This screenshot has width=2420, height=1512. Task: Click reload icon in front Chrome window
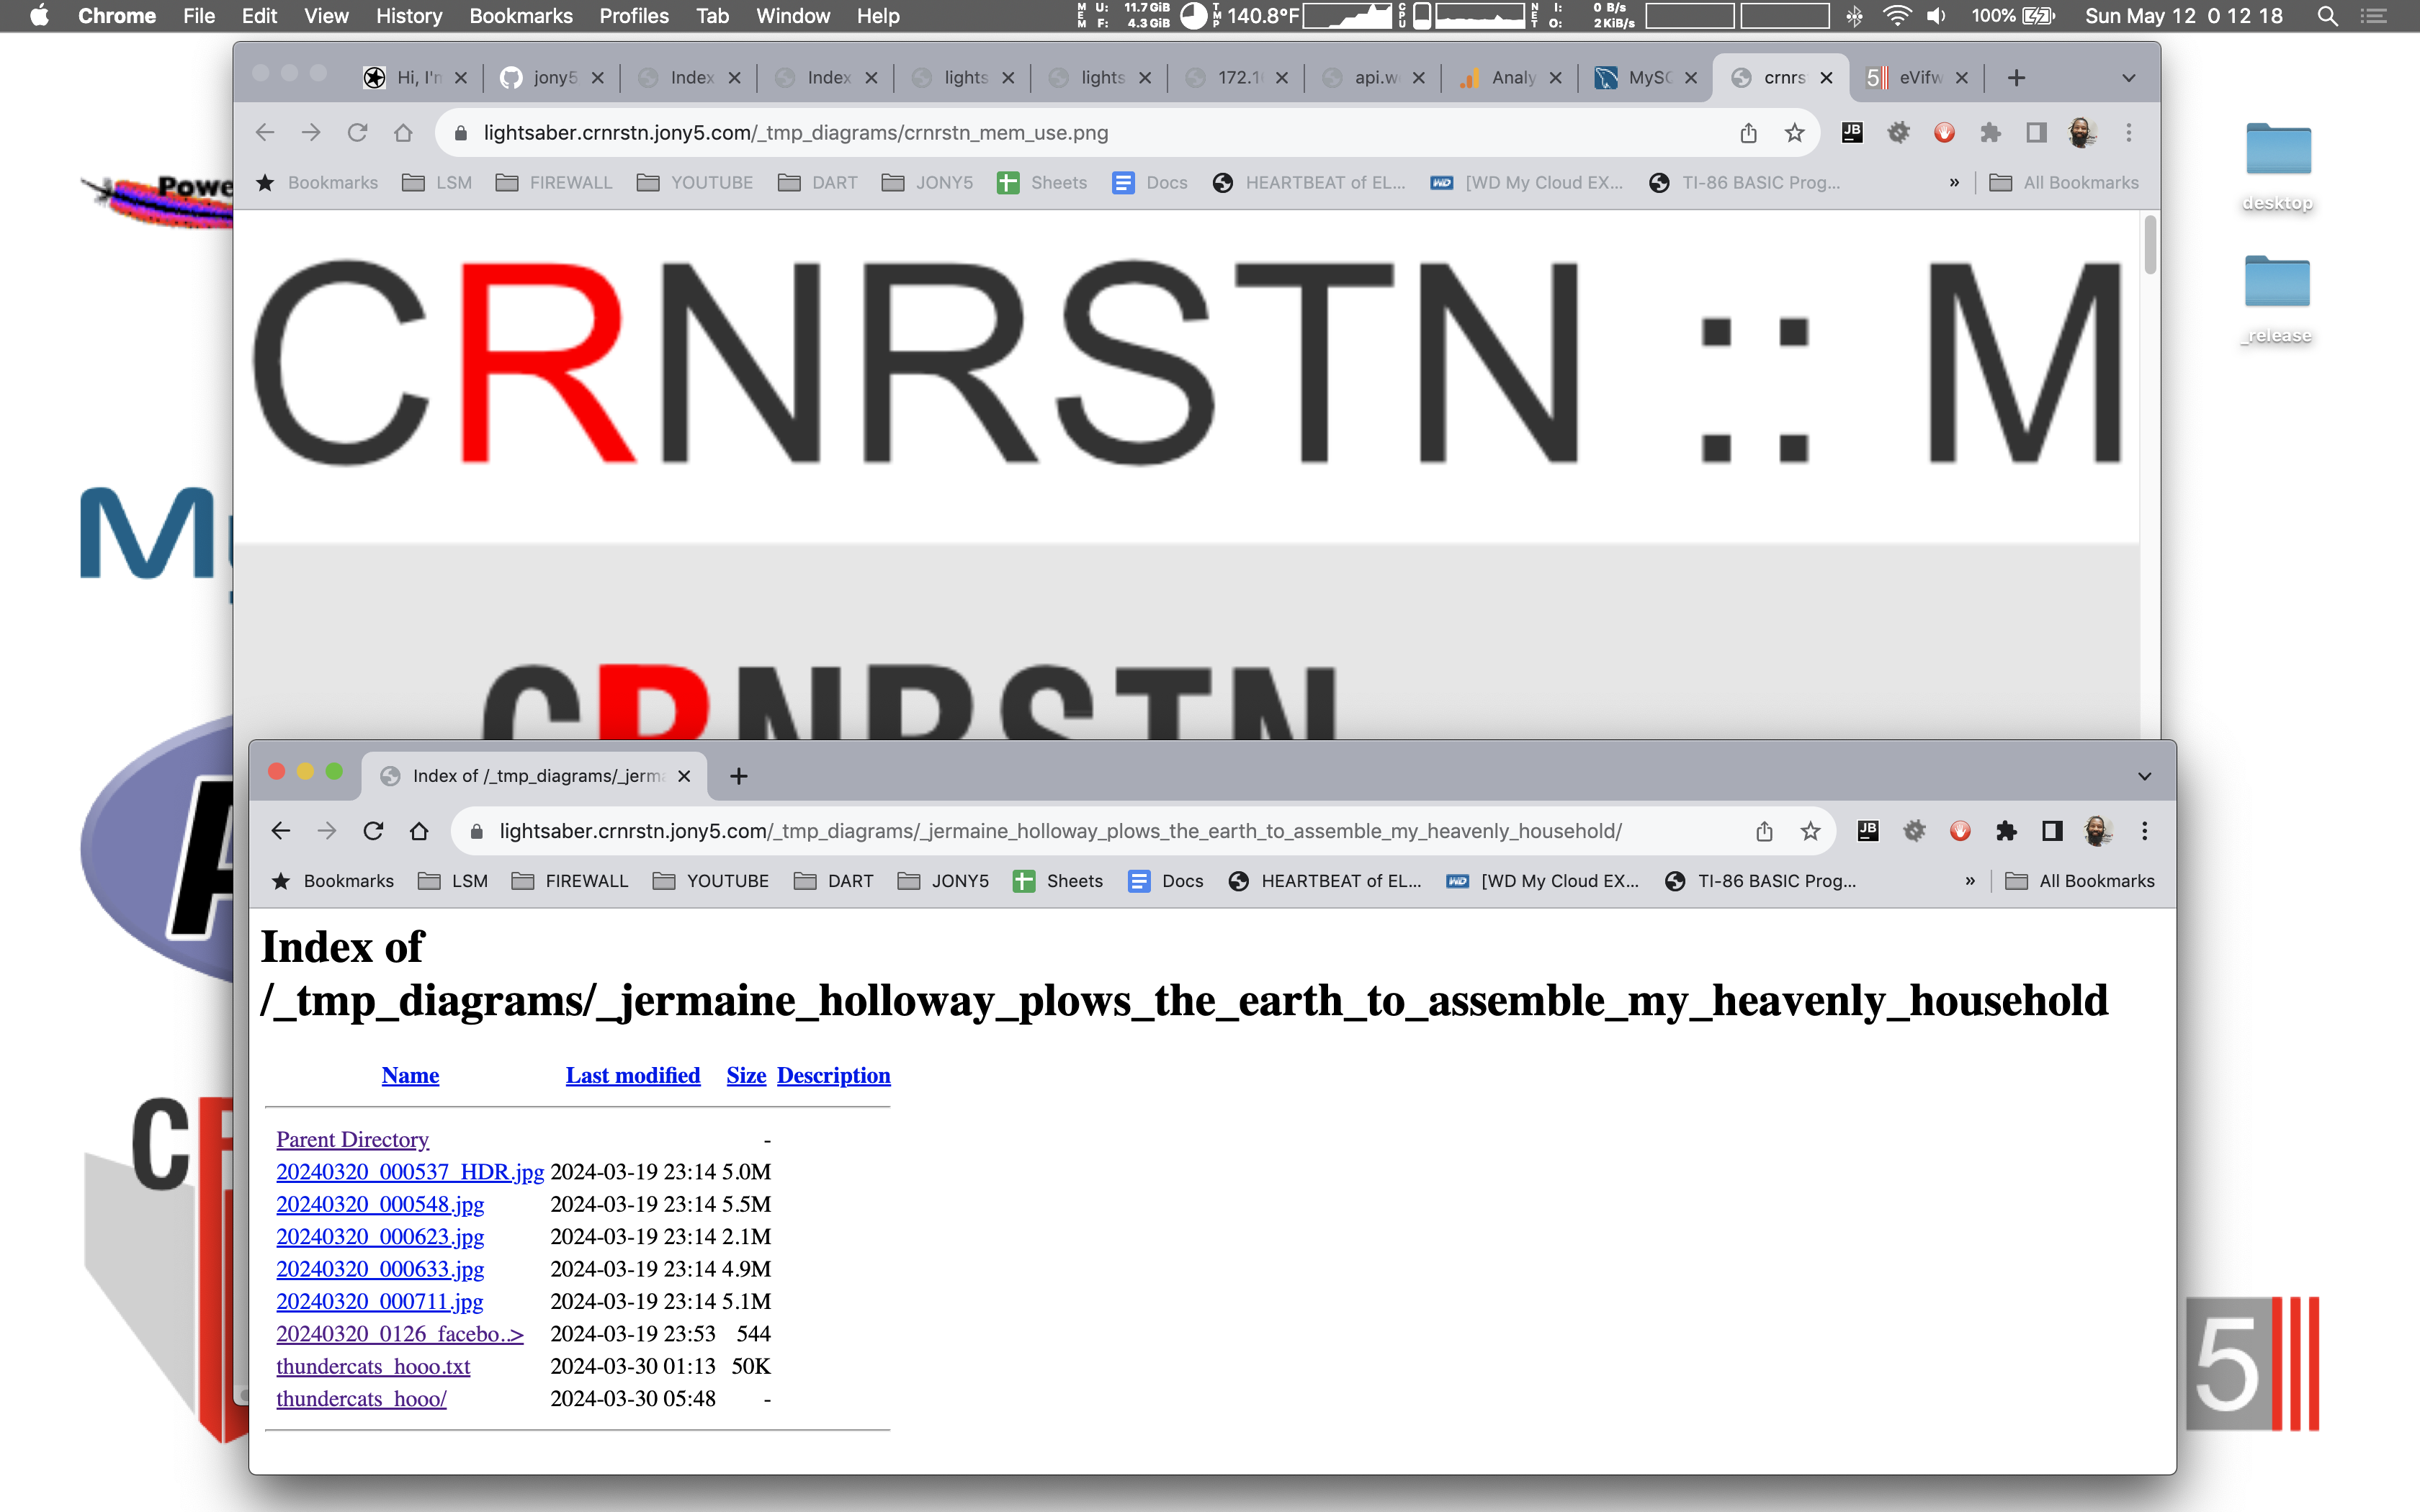[x=373, y=831]
